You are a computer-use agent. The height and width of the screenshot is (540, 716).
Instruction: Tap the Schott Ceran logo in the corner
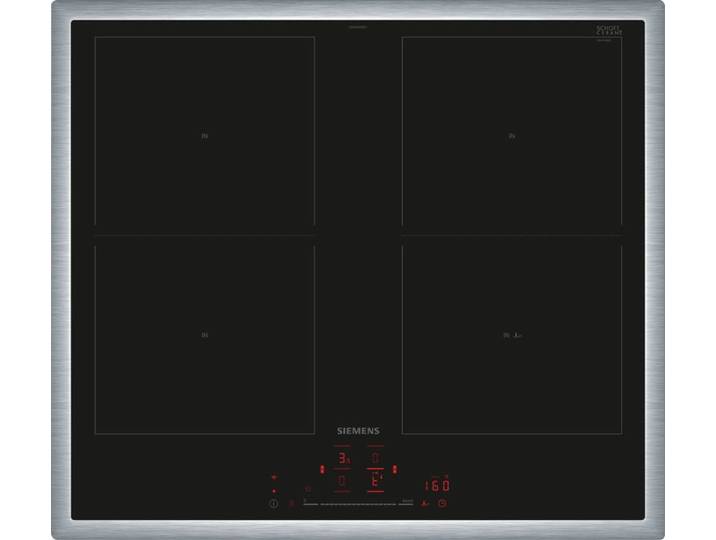(609, 31)
